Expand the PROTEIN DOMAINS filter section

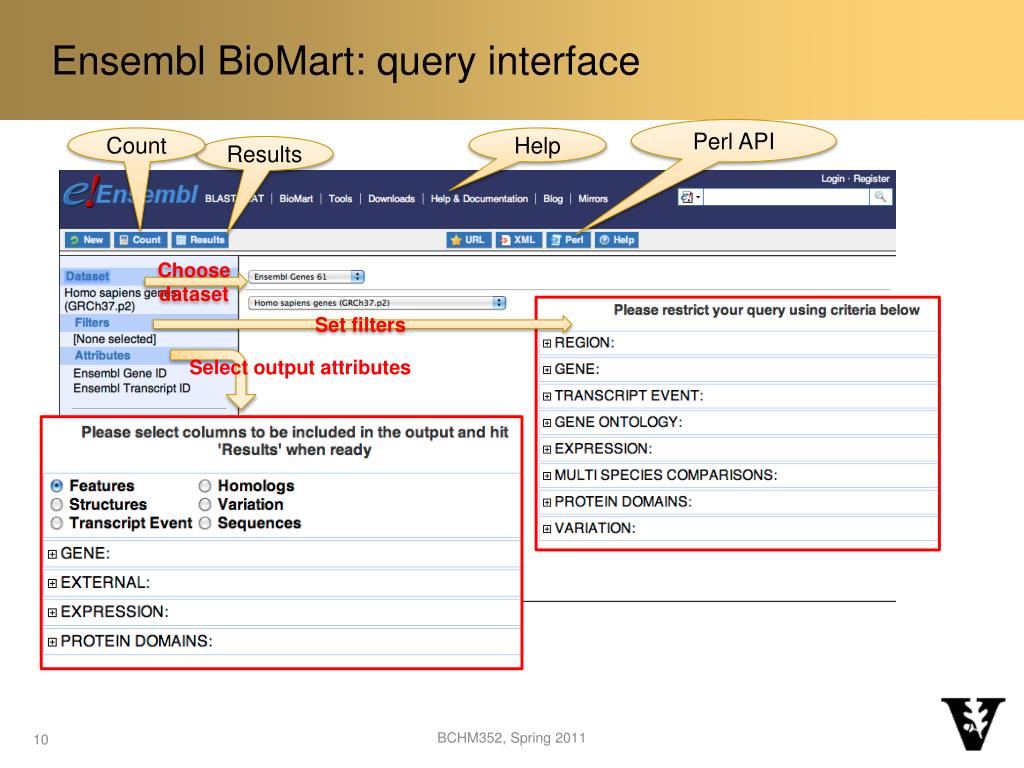coord(547,502)
